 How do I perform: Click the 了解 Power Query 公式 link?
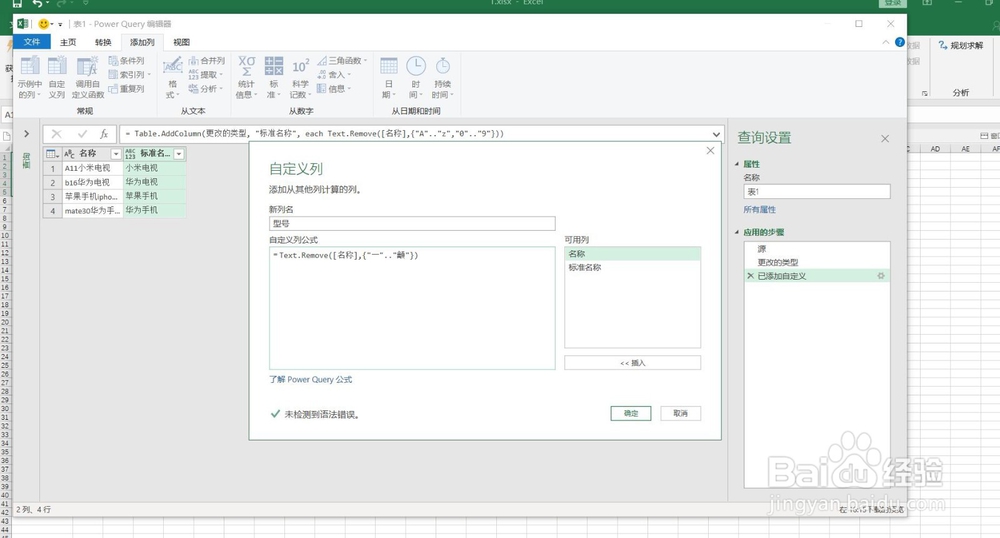[x=311, y=379]
